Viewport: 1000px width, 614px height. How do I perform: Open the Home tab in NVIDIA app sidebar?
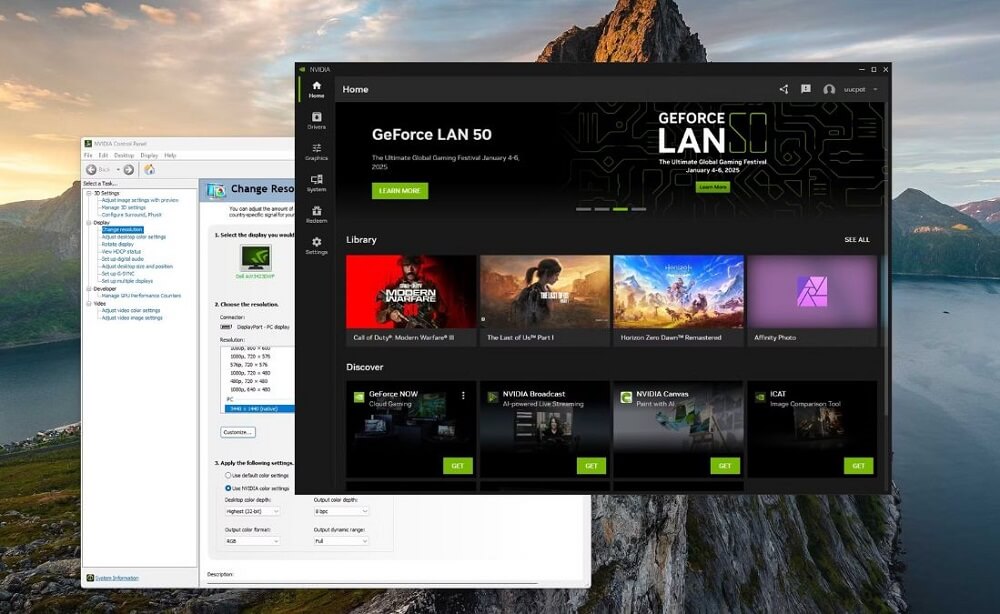coord(316,89)
